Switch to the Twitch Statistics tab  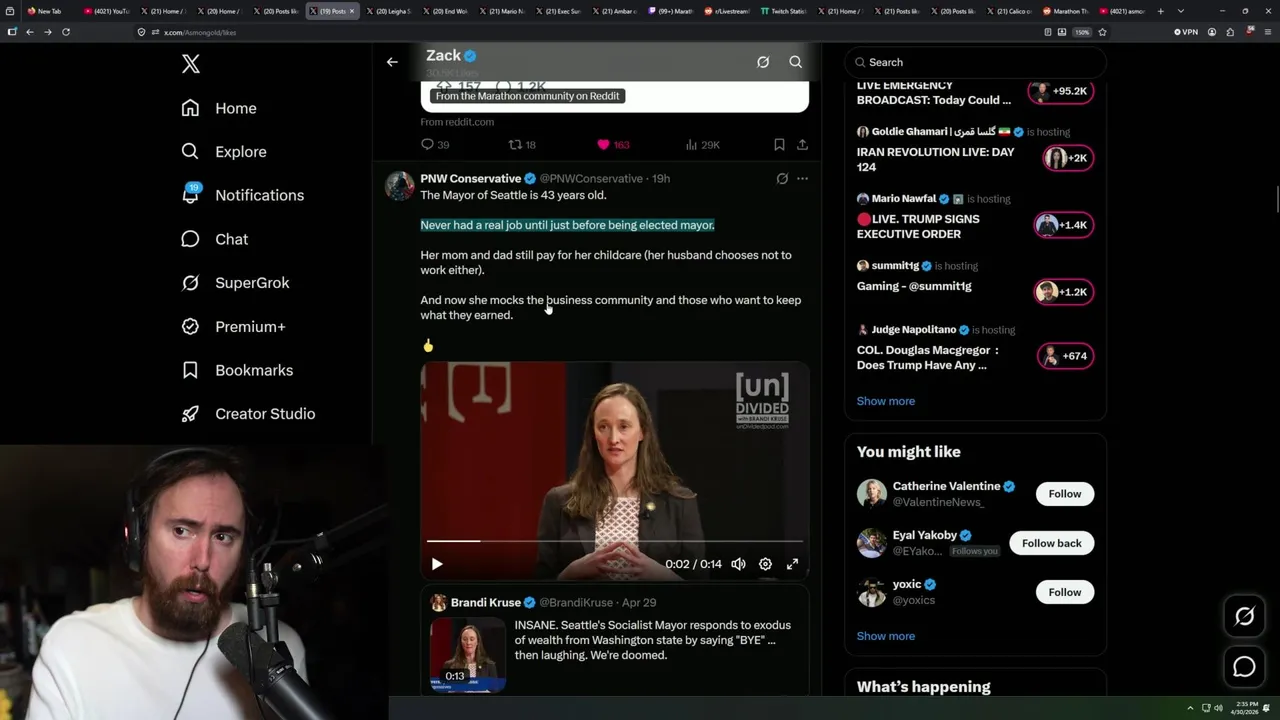(783, 11)
